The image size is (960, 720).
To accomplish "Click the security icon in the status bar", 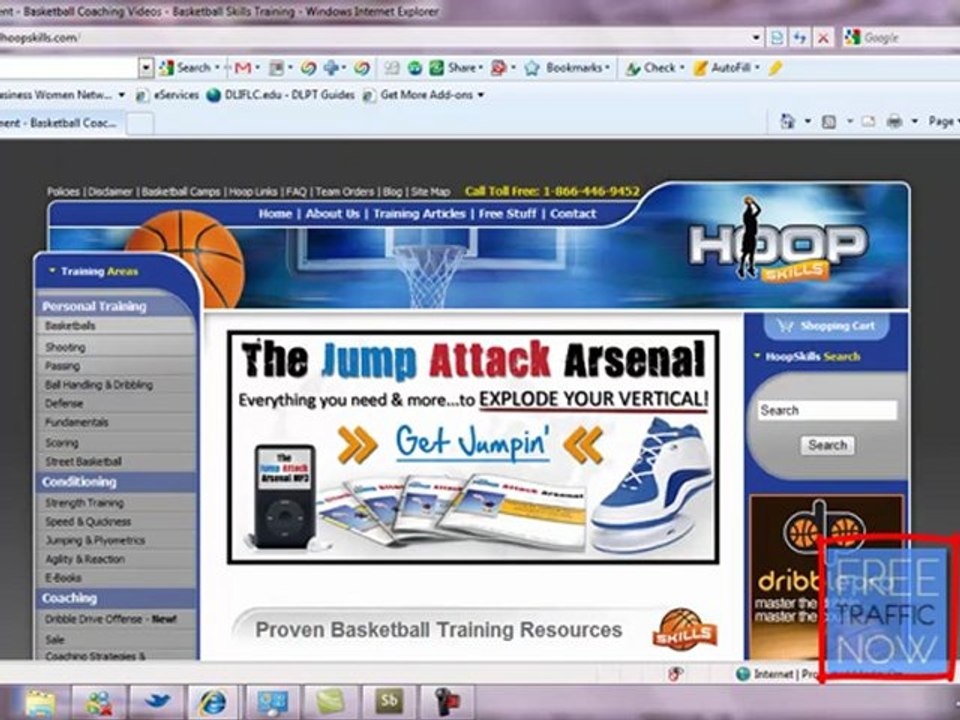I will coord(675,673).
